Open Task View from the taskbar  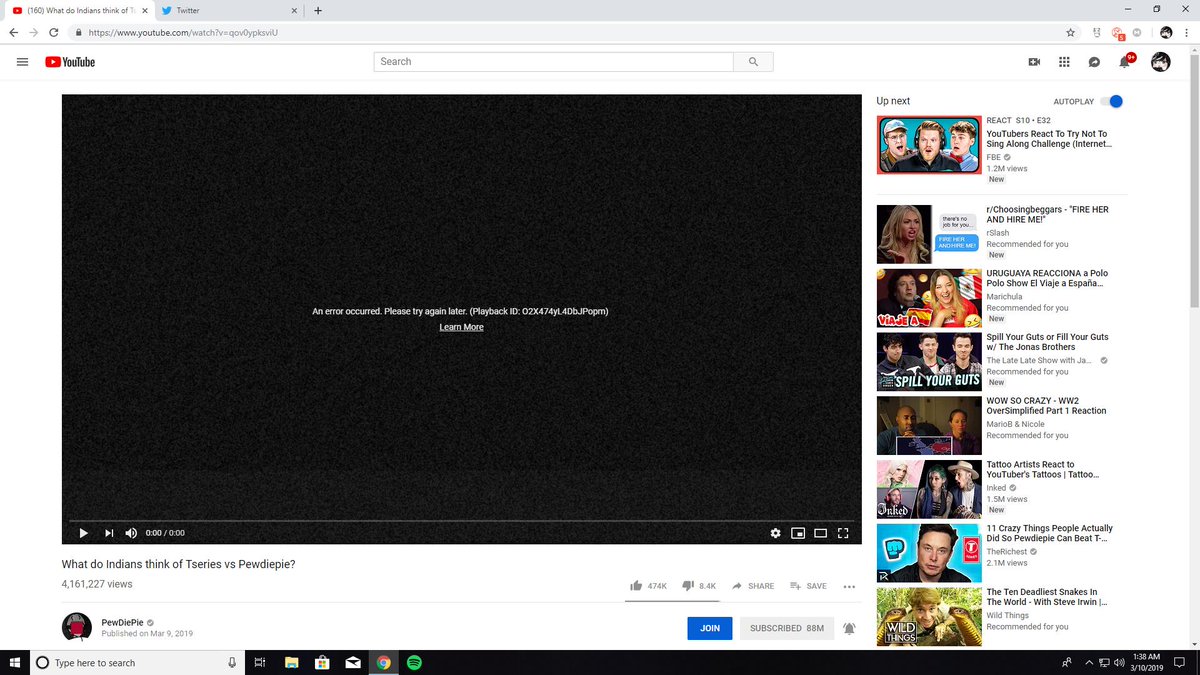point(259,662)
